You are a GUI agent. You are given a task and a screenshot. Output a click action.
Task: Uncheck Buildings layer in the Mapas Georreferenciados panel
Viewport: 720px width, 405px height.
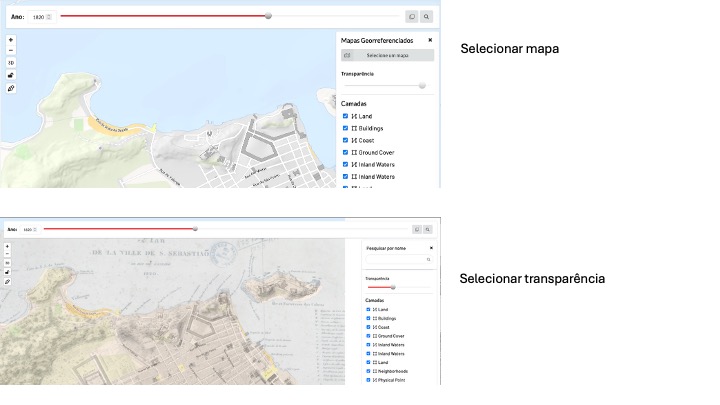[346, 128]
